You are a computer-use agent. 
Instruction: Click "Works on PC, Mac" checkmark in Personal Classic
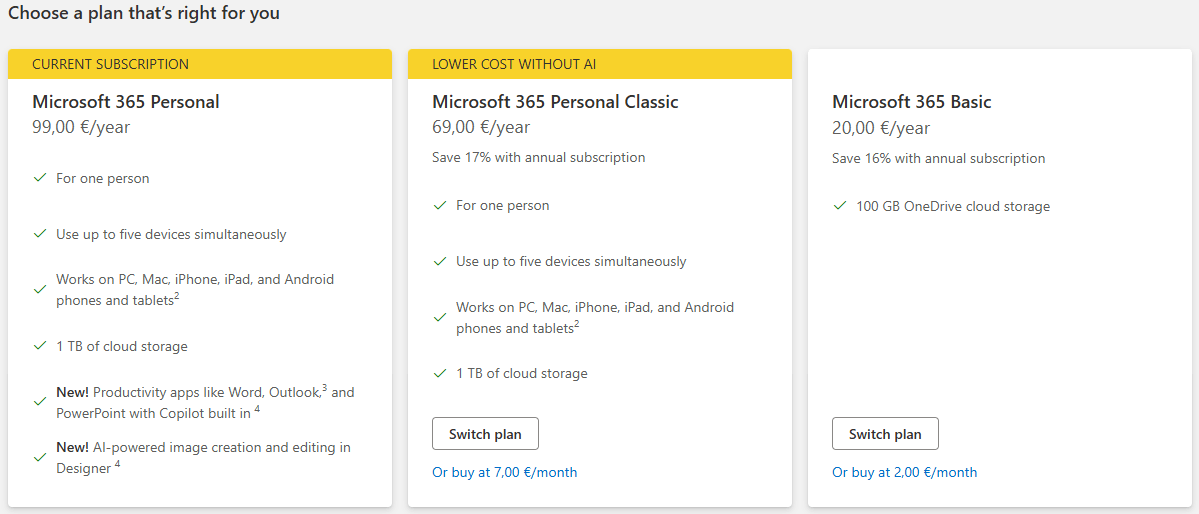click(440, 317)
